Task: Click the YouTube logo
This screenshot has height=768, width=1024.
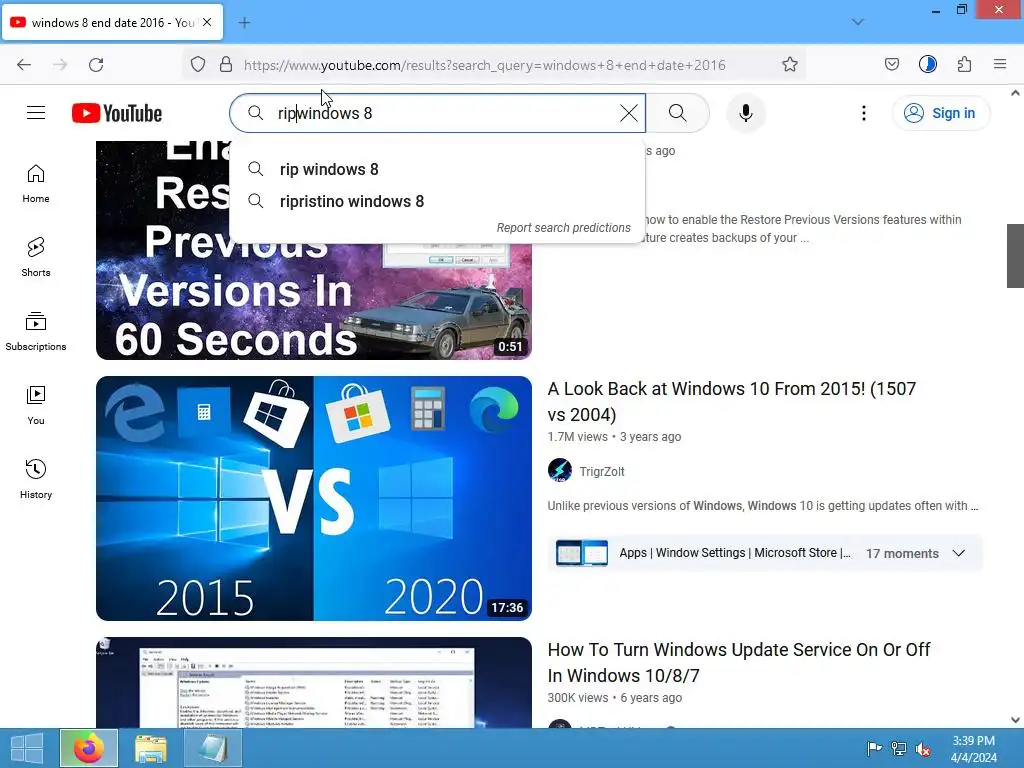Action: click(x=117, y=113)
